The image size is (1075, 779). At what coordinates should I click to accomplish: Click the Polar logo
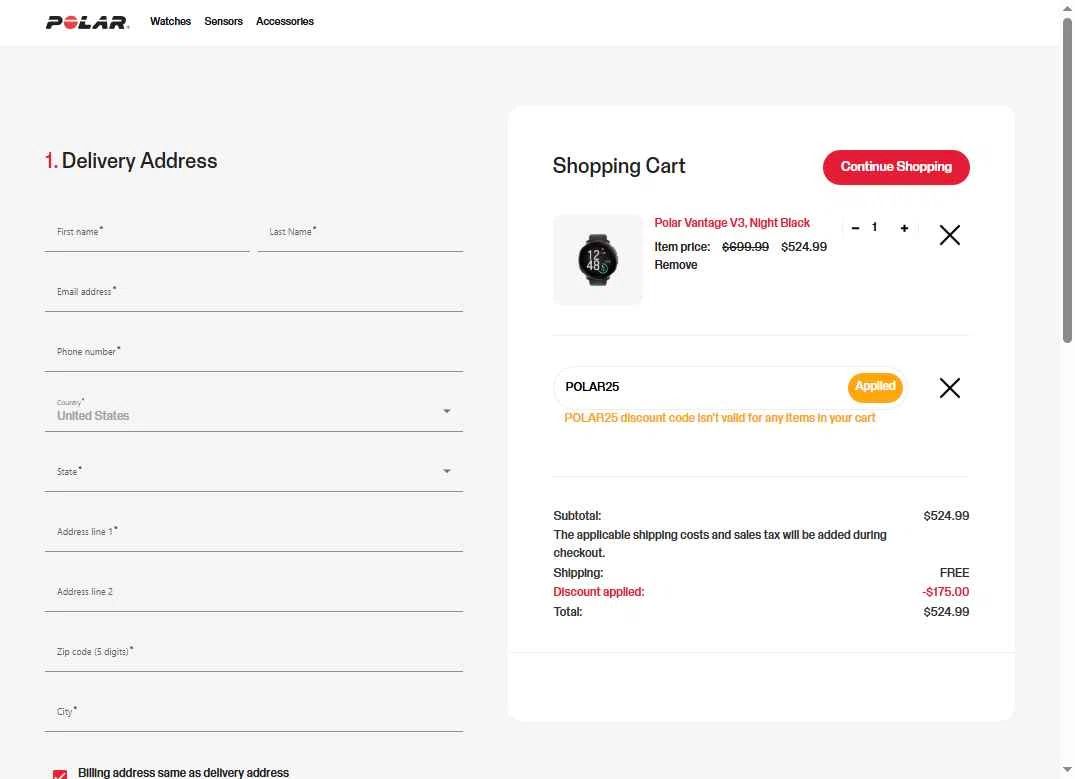click(87, 22)
